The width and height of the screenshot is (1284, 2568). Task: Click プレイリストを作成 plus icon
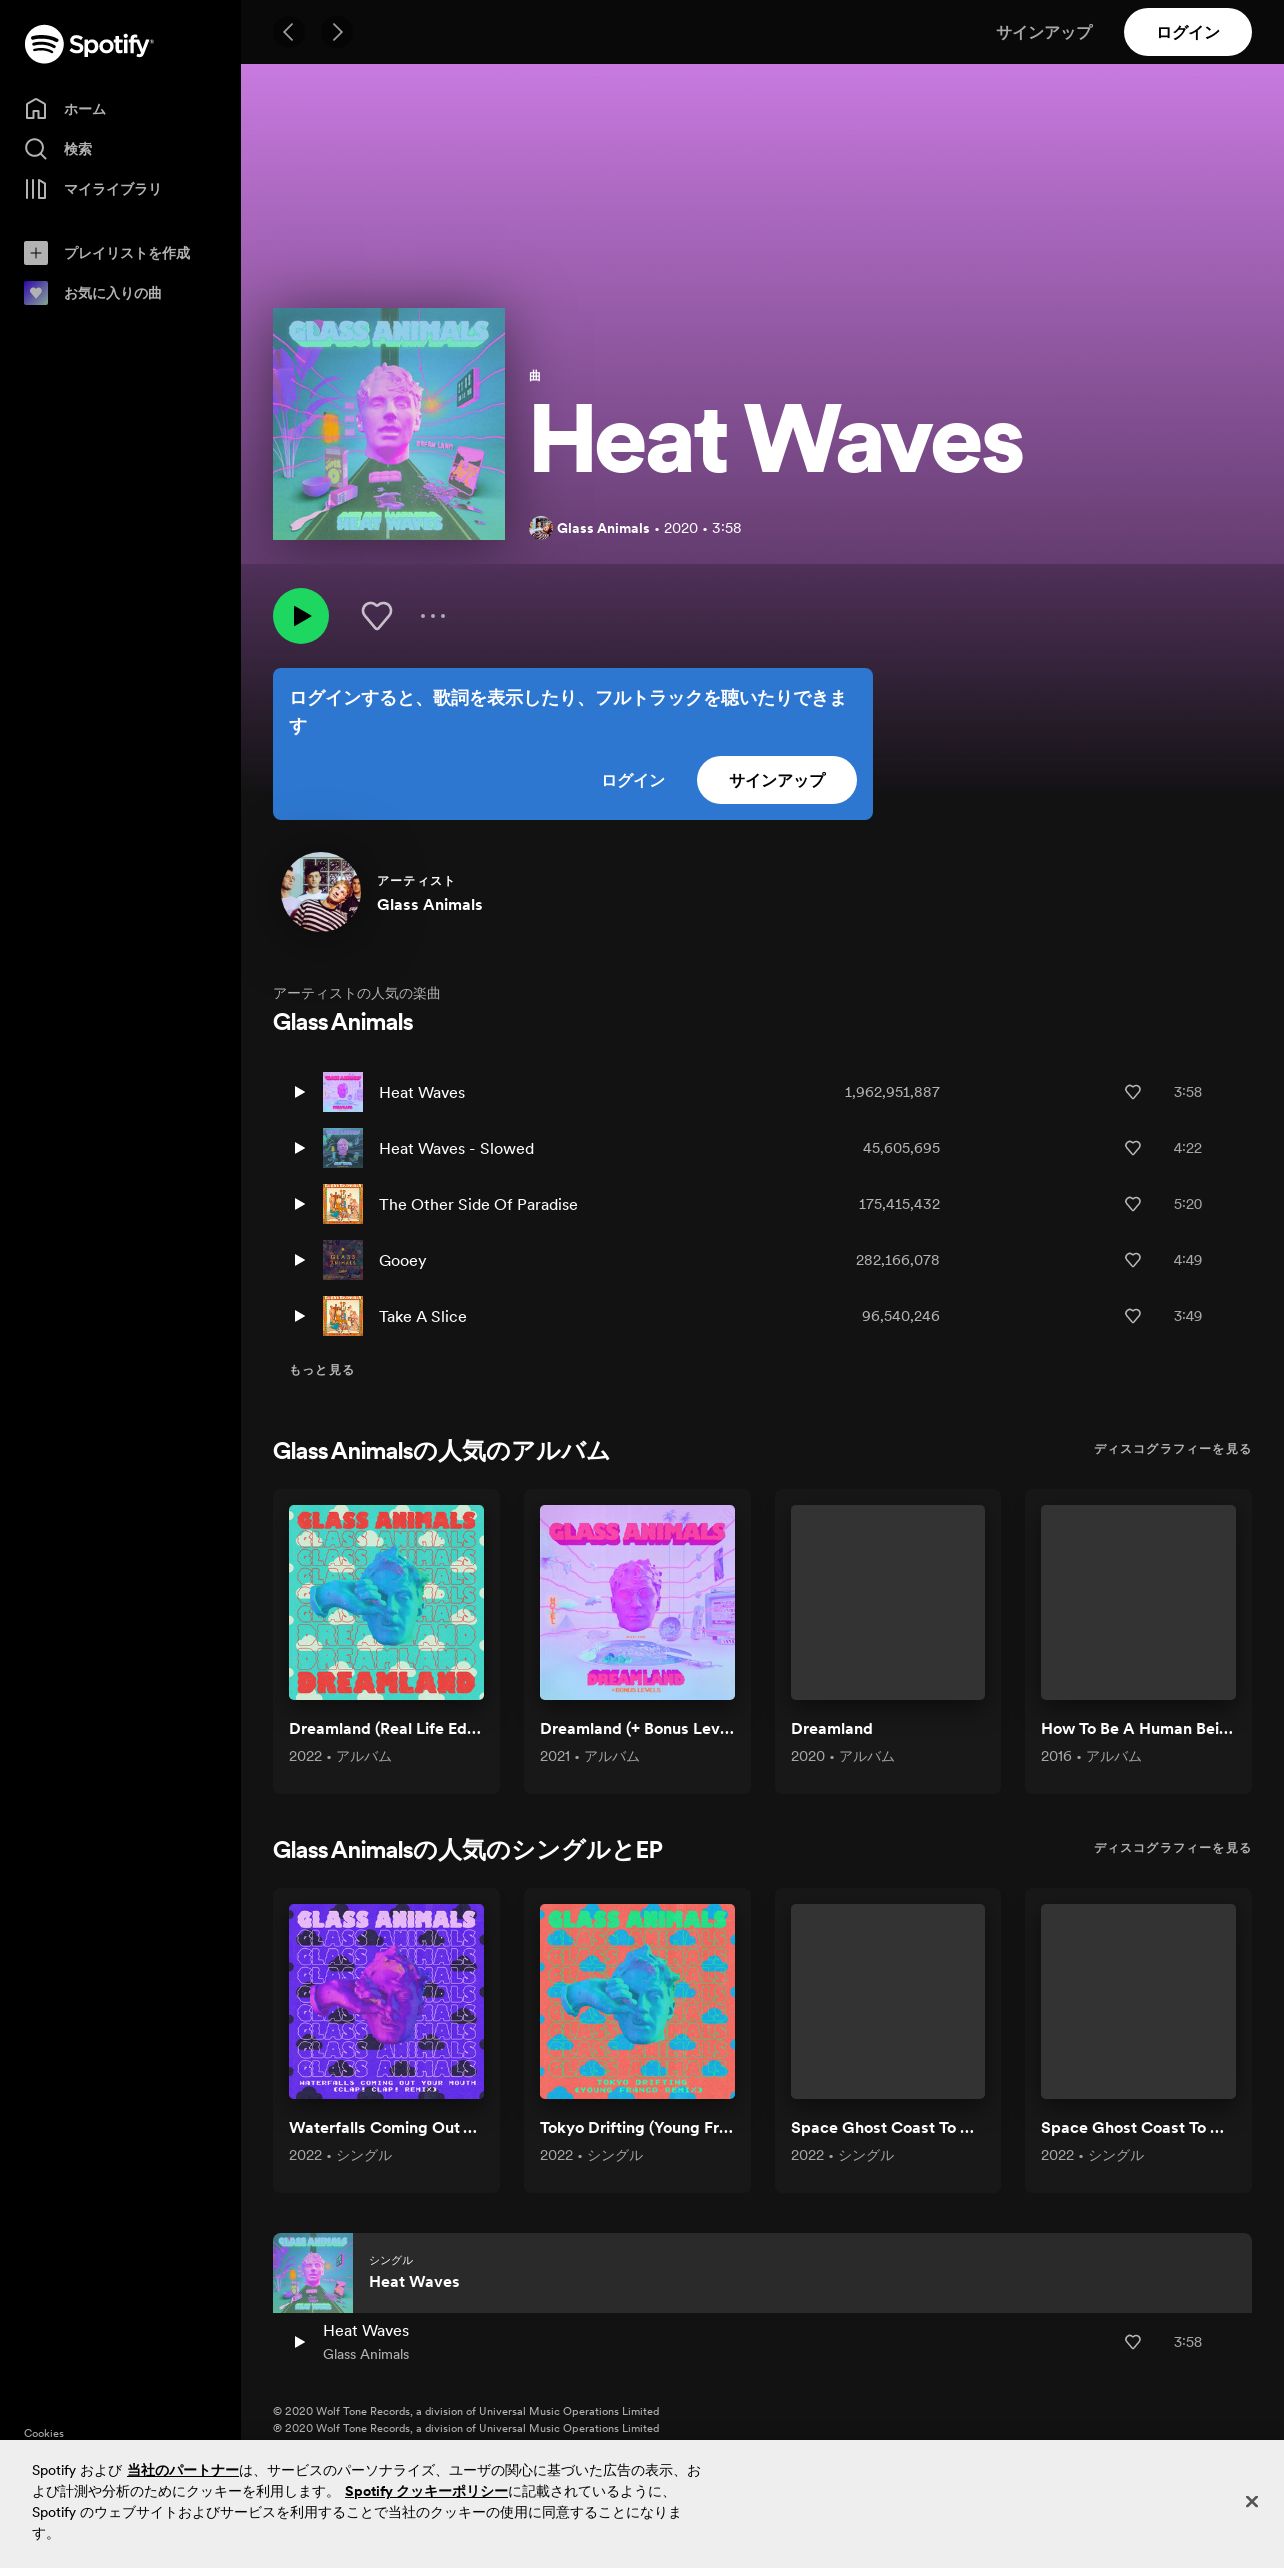coord(36,253)
